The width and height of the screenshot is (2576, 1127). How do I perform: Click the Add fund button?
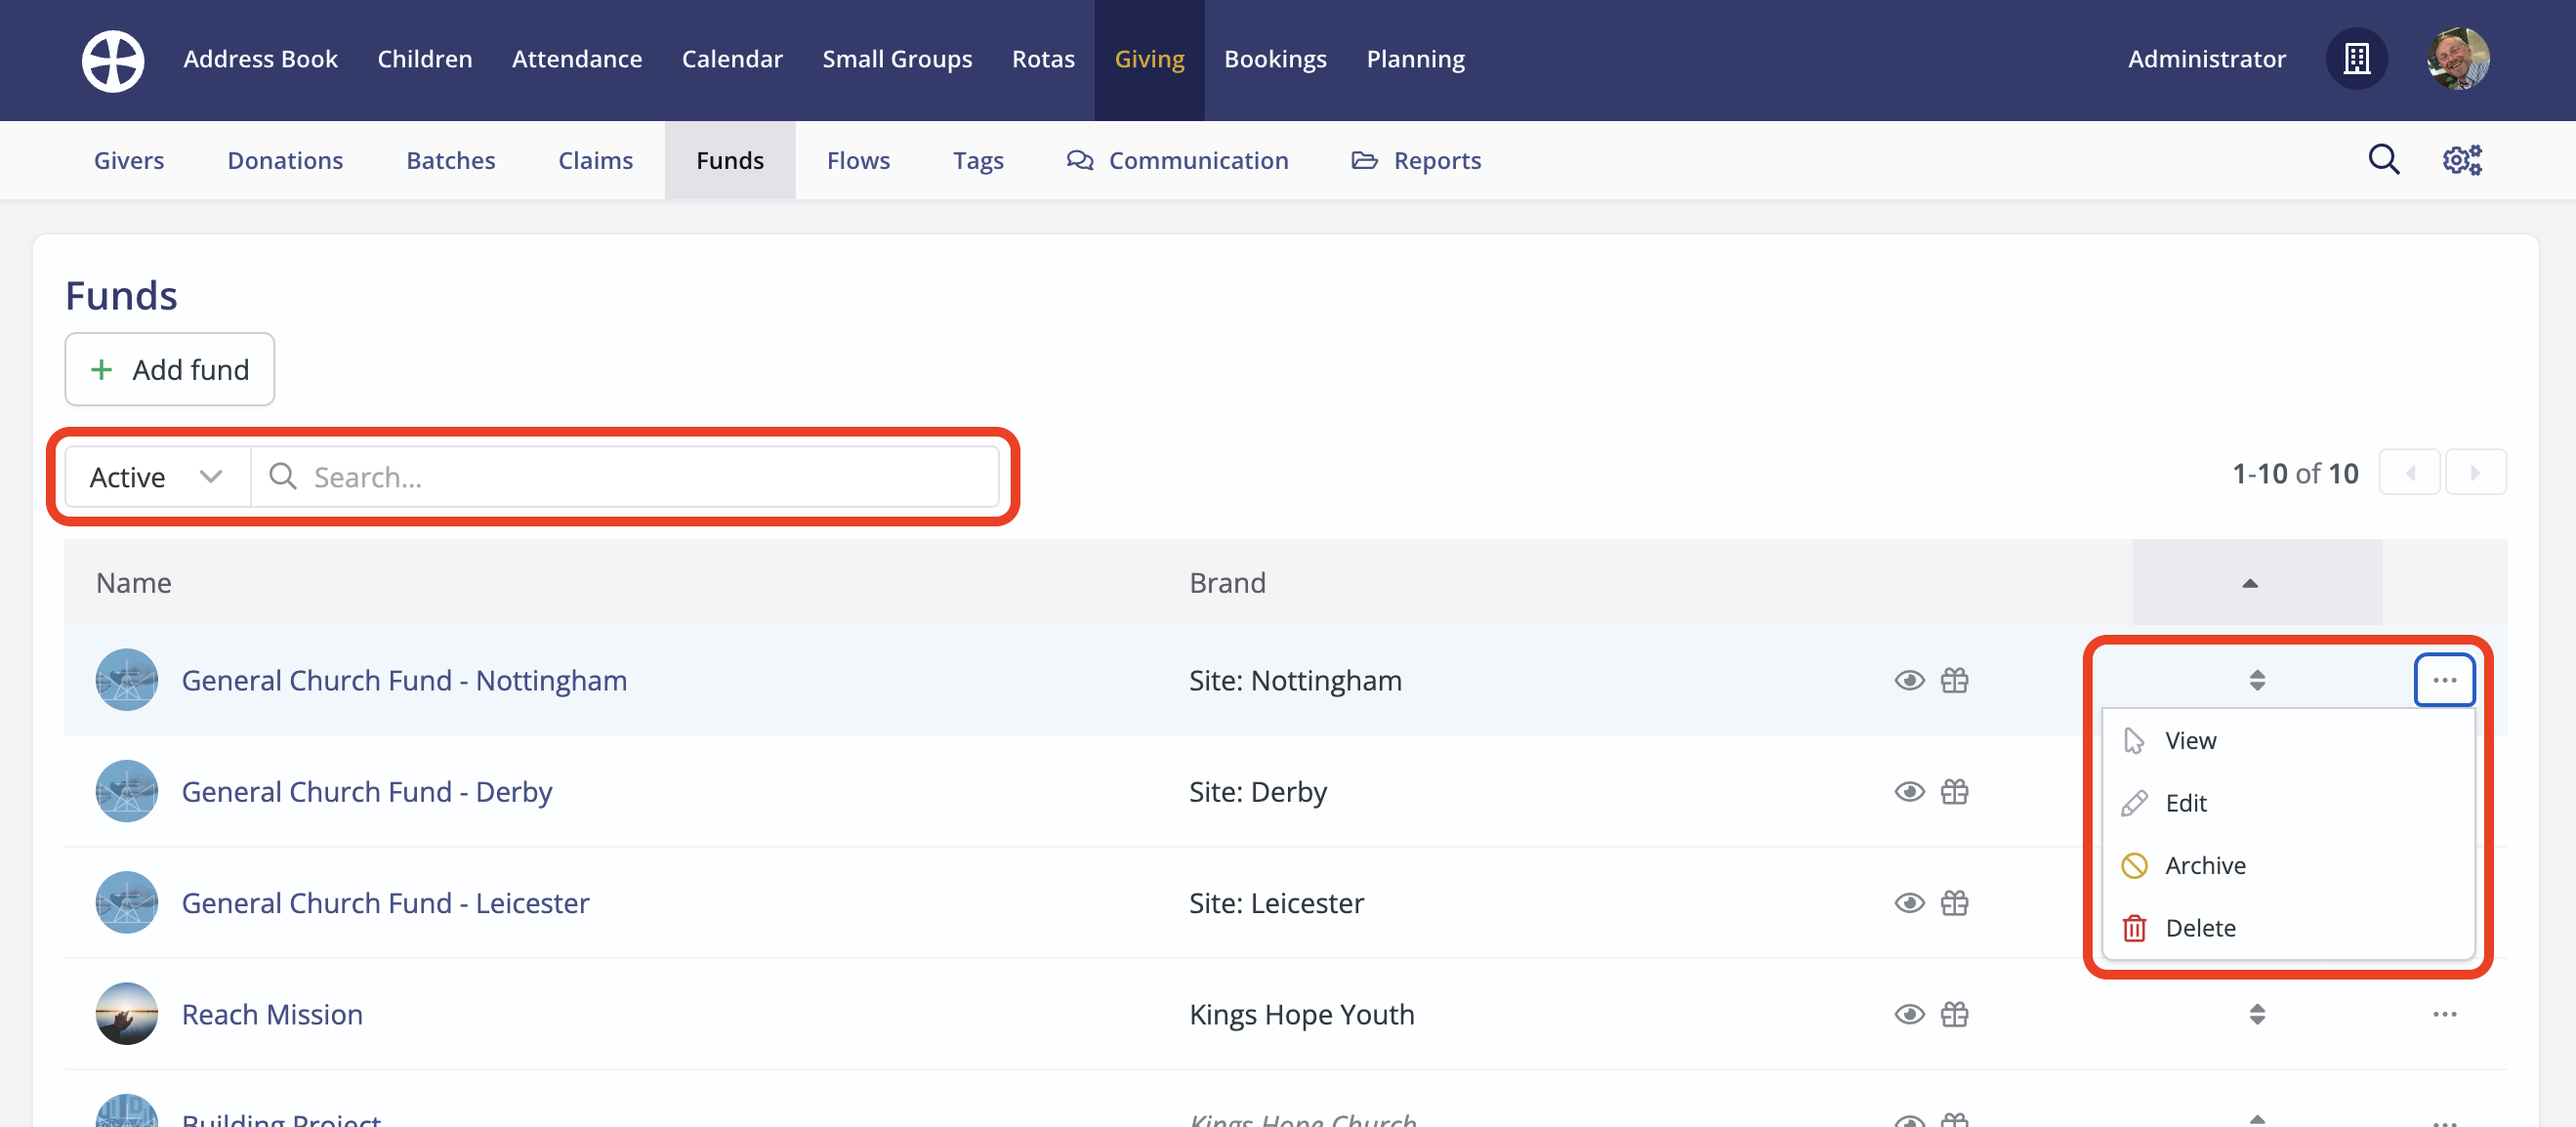(x=170, y=370)
